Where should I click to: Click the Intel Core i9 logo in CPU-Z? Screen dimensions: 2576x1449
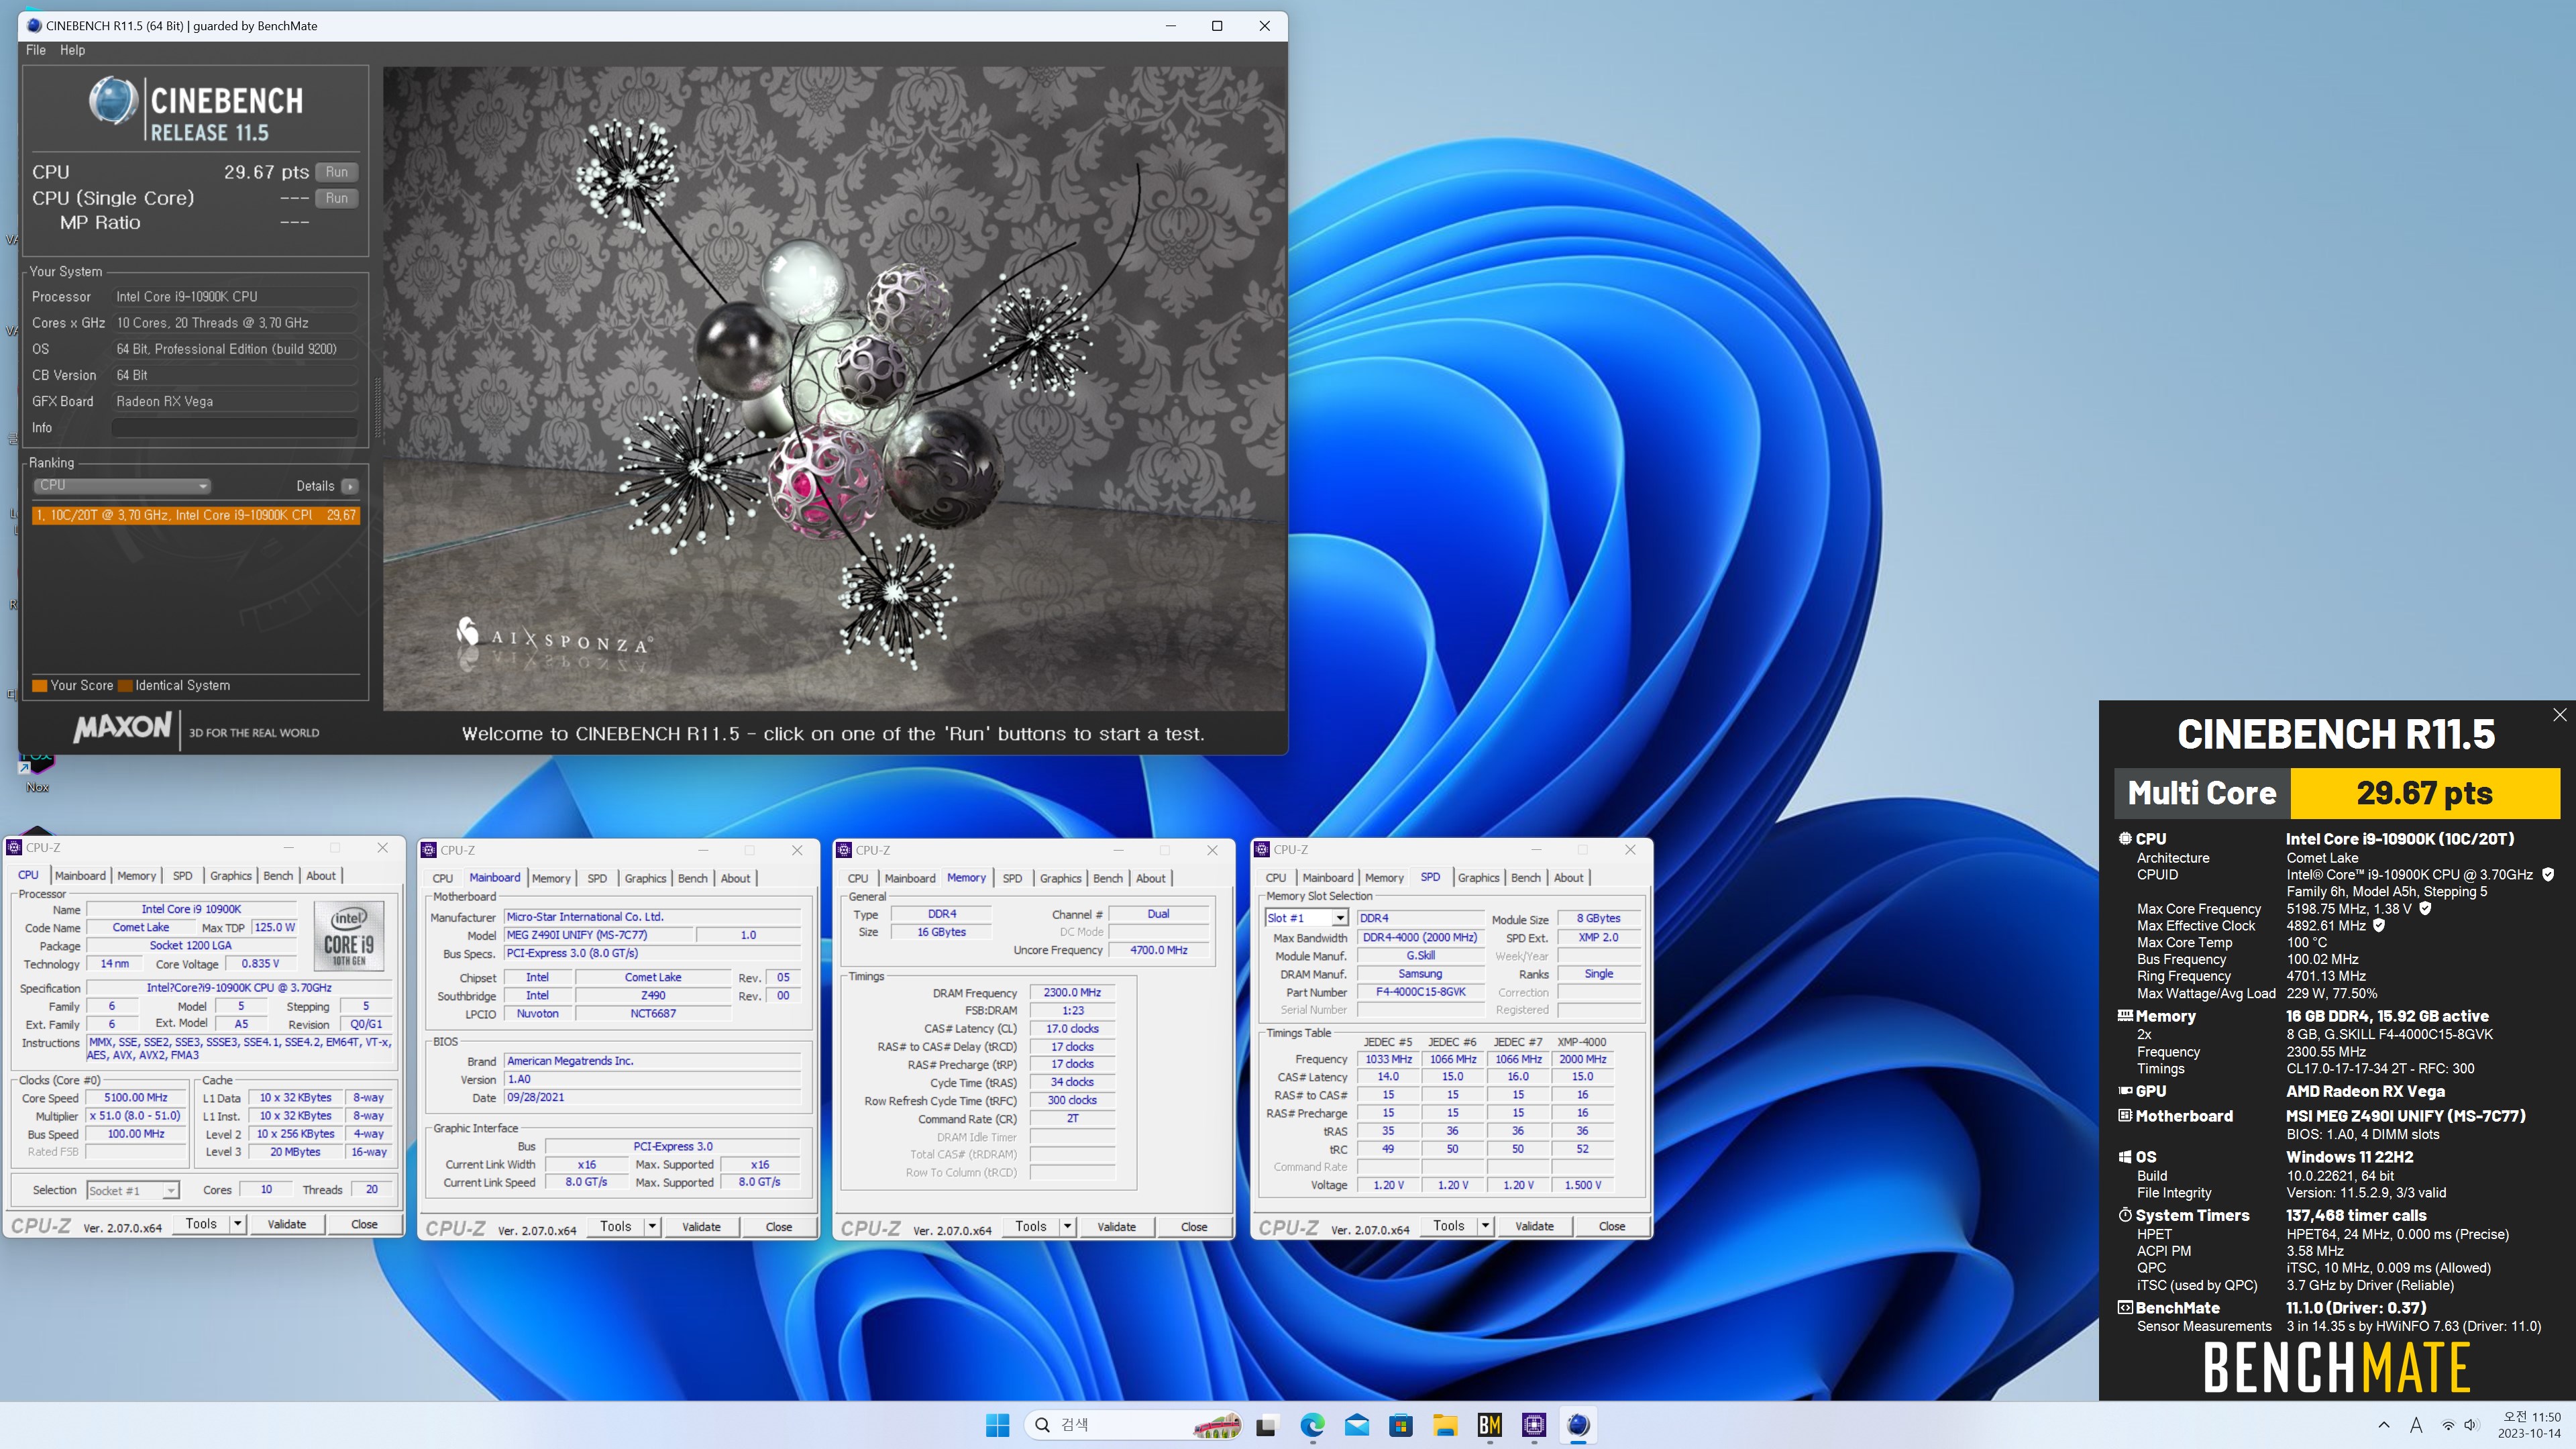click(348, 935)
